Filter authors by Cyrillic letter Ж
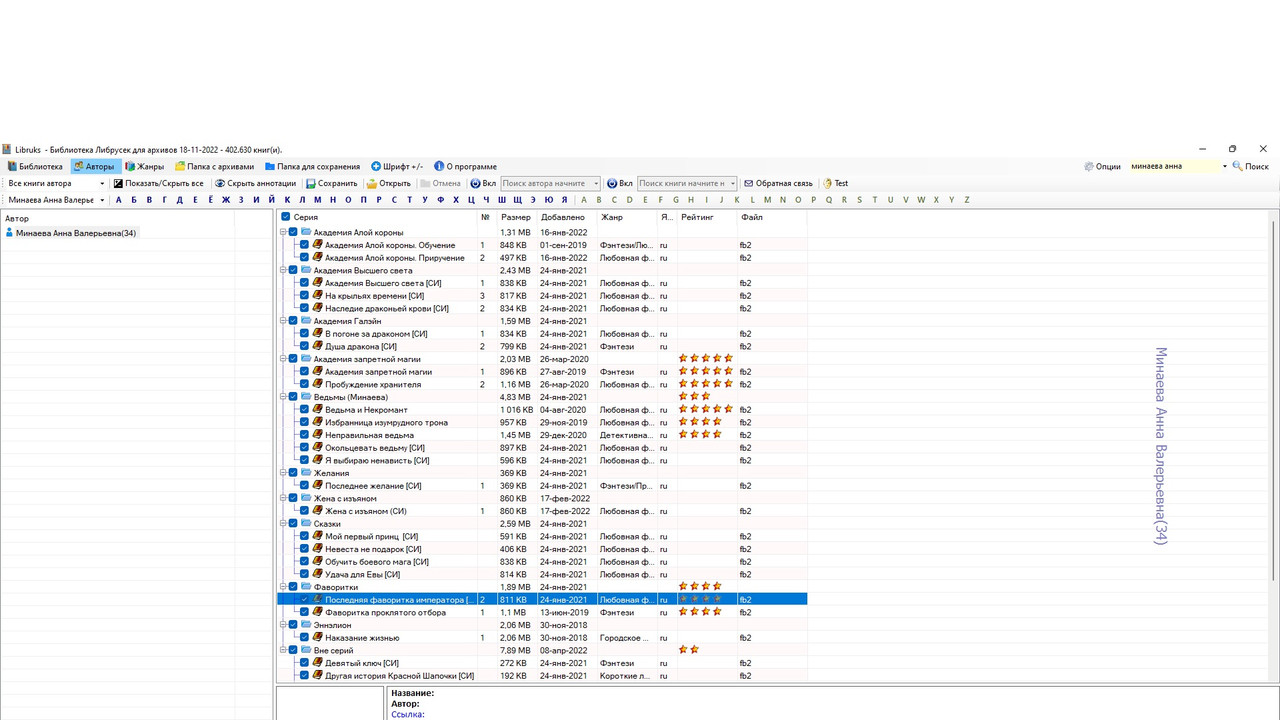Viewport: 1280px width, 720px height. 226,200
